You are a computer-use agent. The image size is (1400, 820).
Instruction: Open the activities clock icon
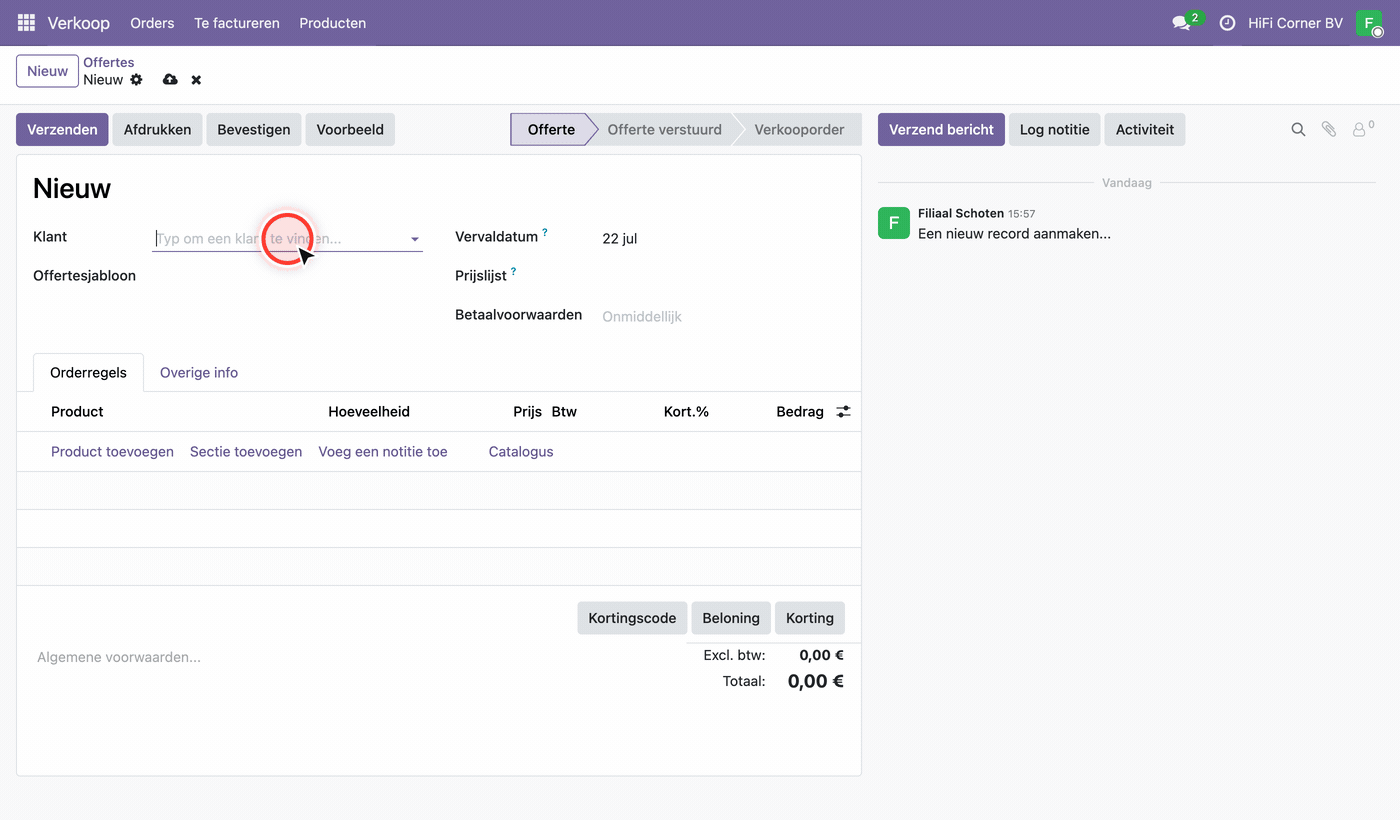pyautogui.click(x=1227, y=23)
